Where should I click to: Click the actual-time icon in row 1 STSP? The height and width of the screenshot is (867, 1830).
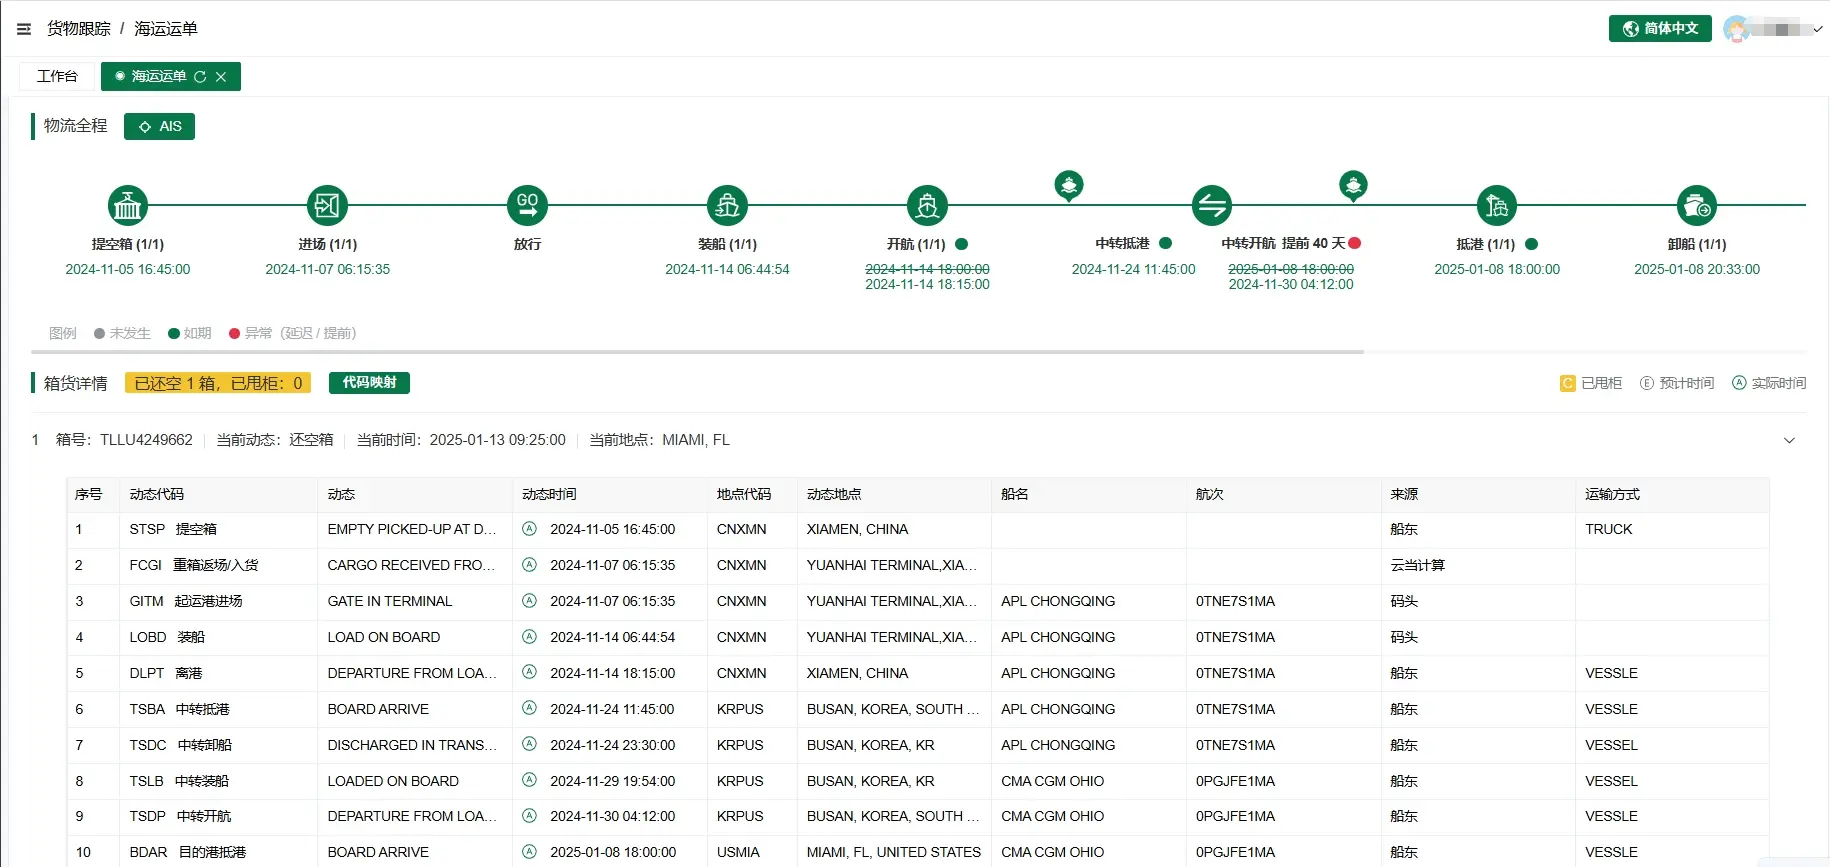[530, 529]
